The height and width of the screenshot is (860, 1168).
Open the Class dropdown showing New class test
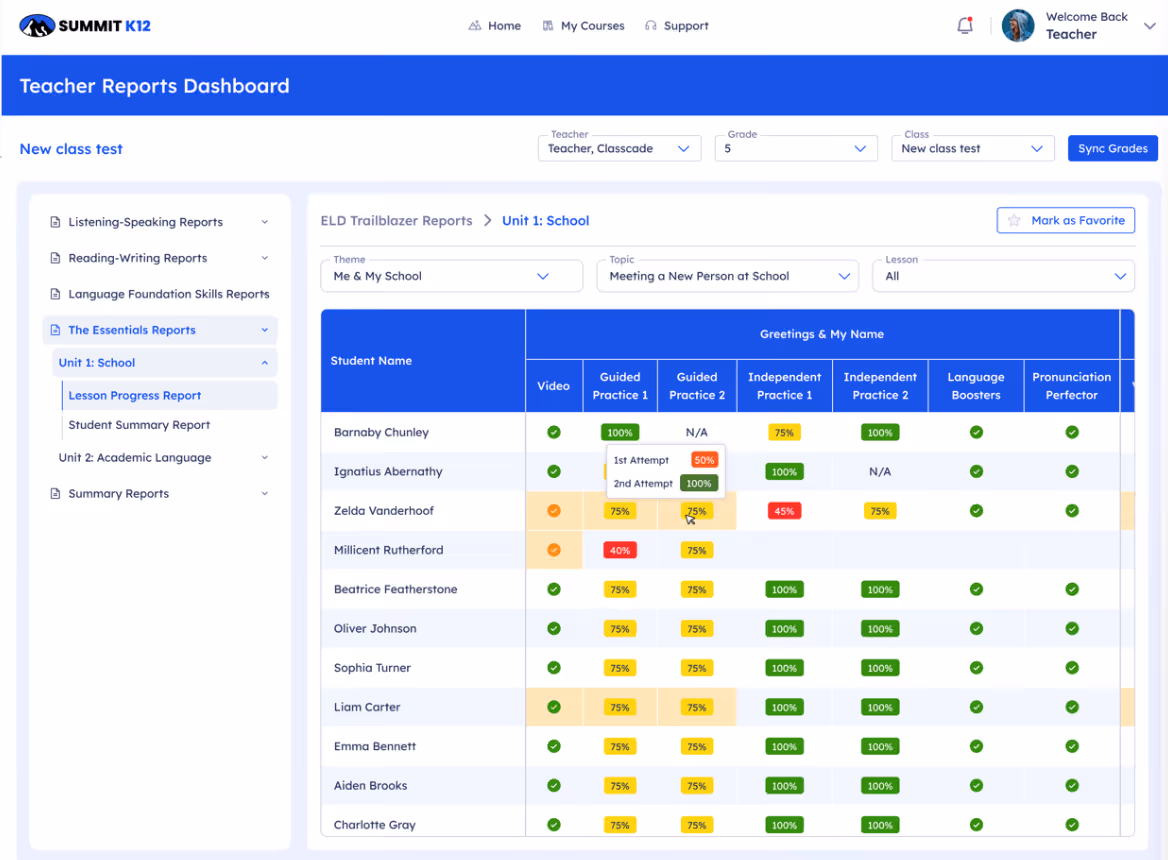coord(972,148)
